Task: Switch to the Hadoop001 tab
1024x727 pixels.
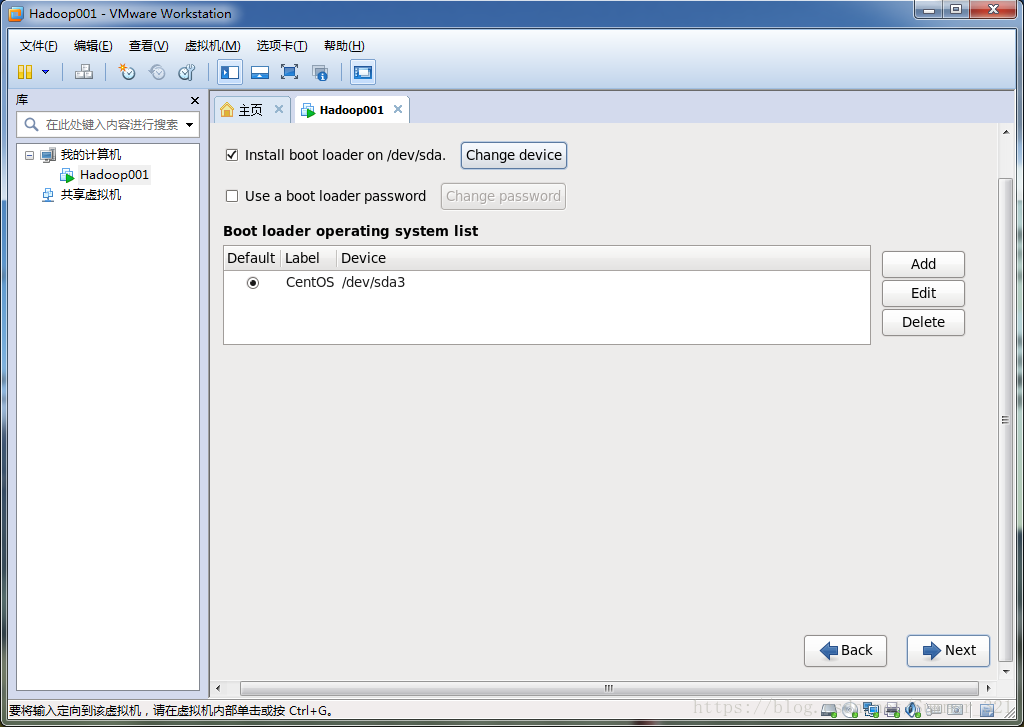Action: click(351, 110)
